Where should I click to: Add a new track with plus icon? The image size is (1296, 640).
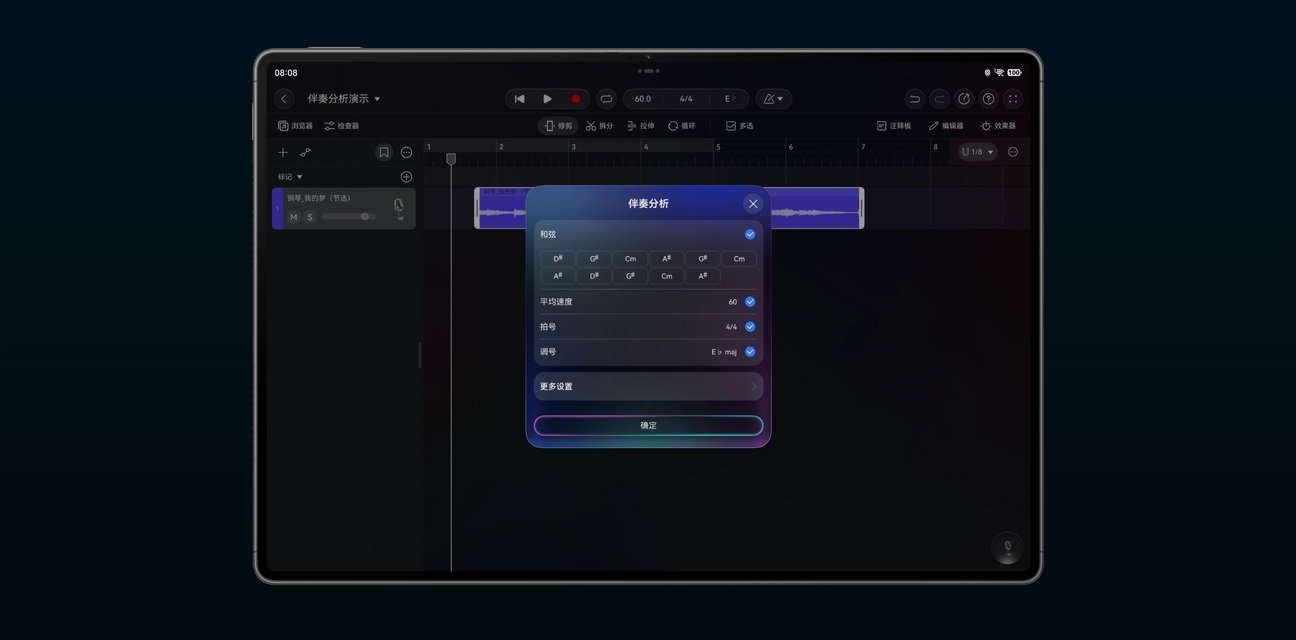coord(283,152)
